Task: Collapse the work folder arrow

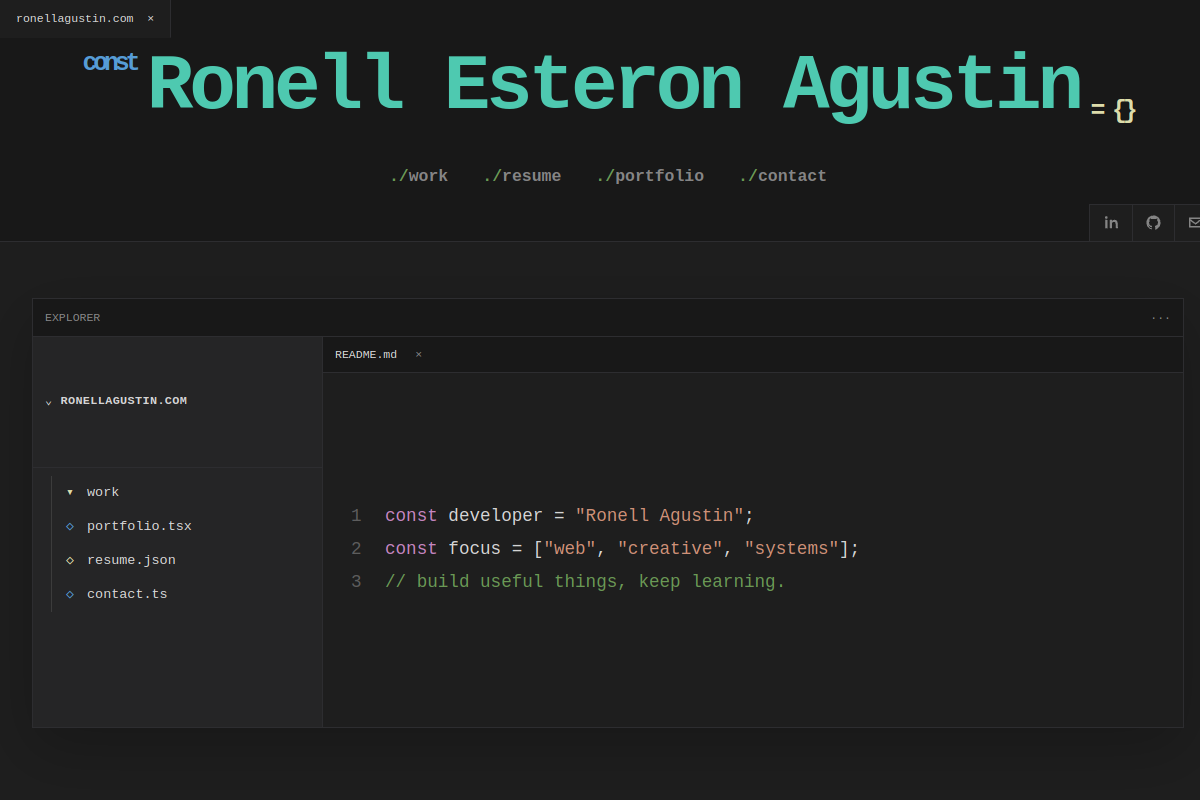Action: click(70, 492)
